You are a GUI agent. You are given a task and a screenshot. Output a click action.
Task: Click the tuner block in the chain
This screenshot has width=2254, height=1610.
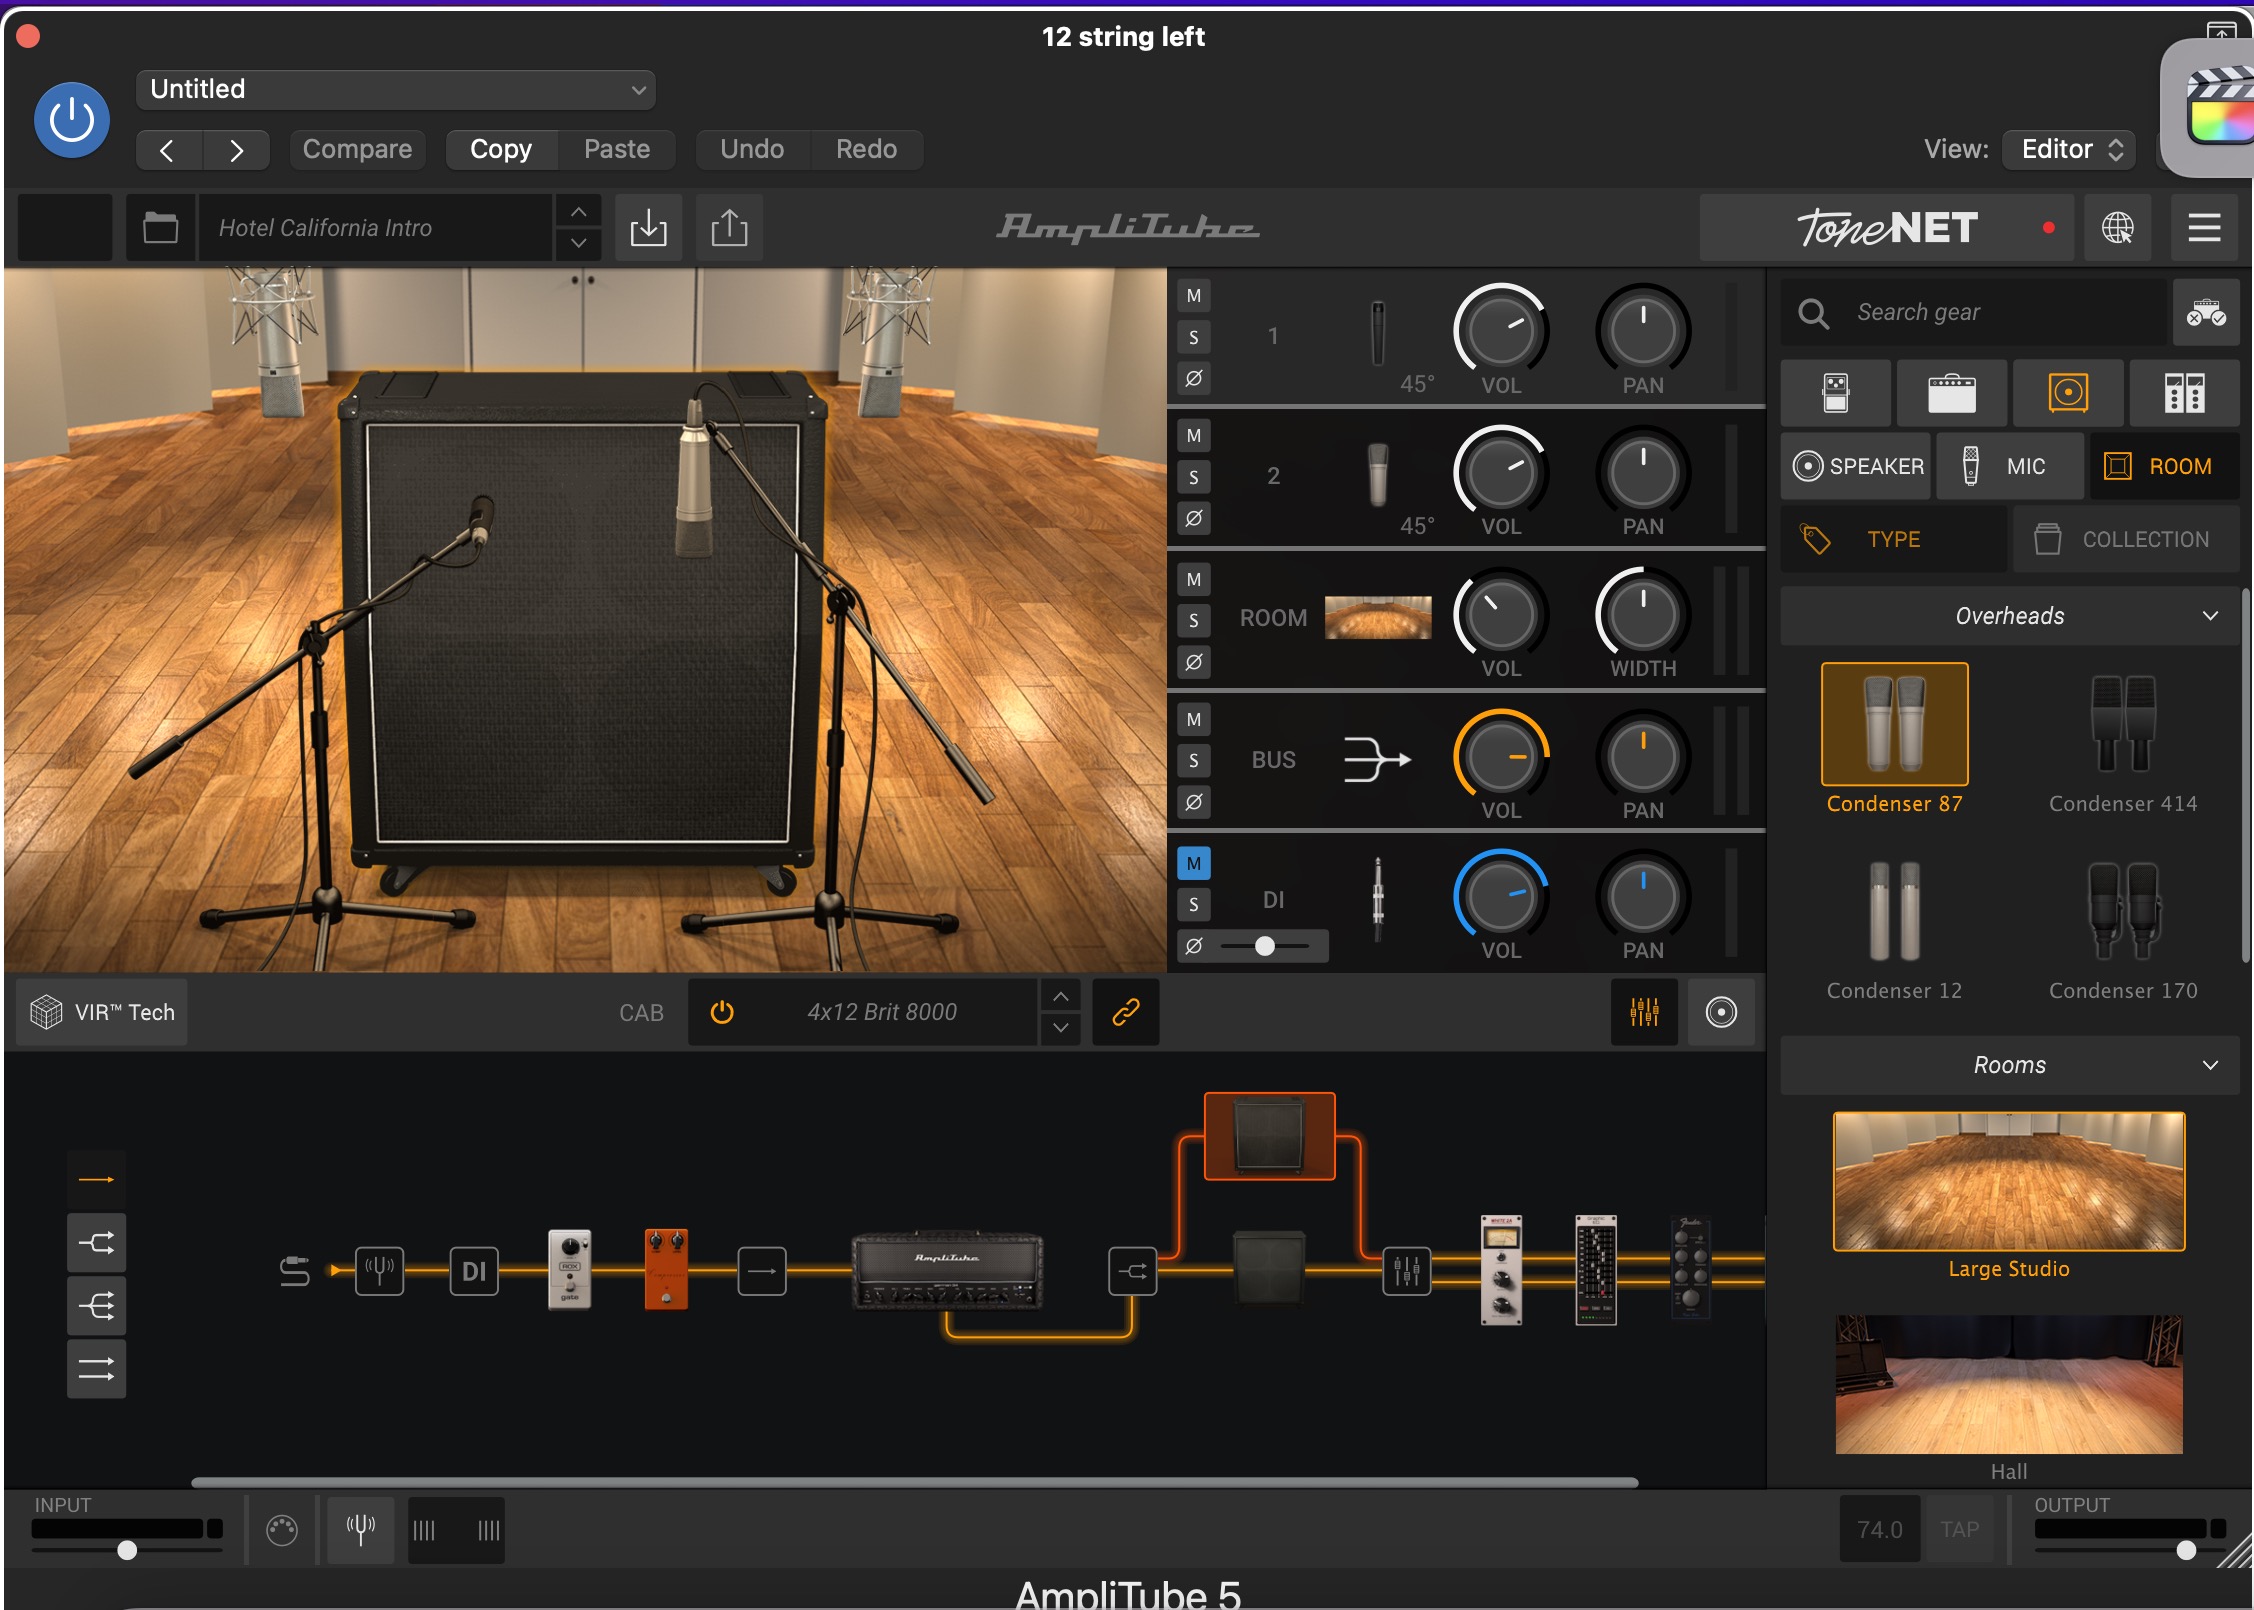(x=380, y=1271)
